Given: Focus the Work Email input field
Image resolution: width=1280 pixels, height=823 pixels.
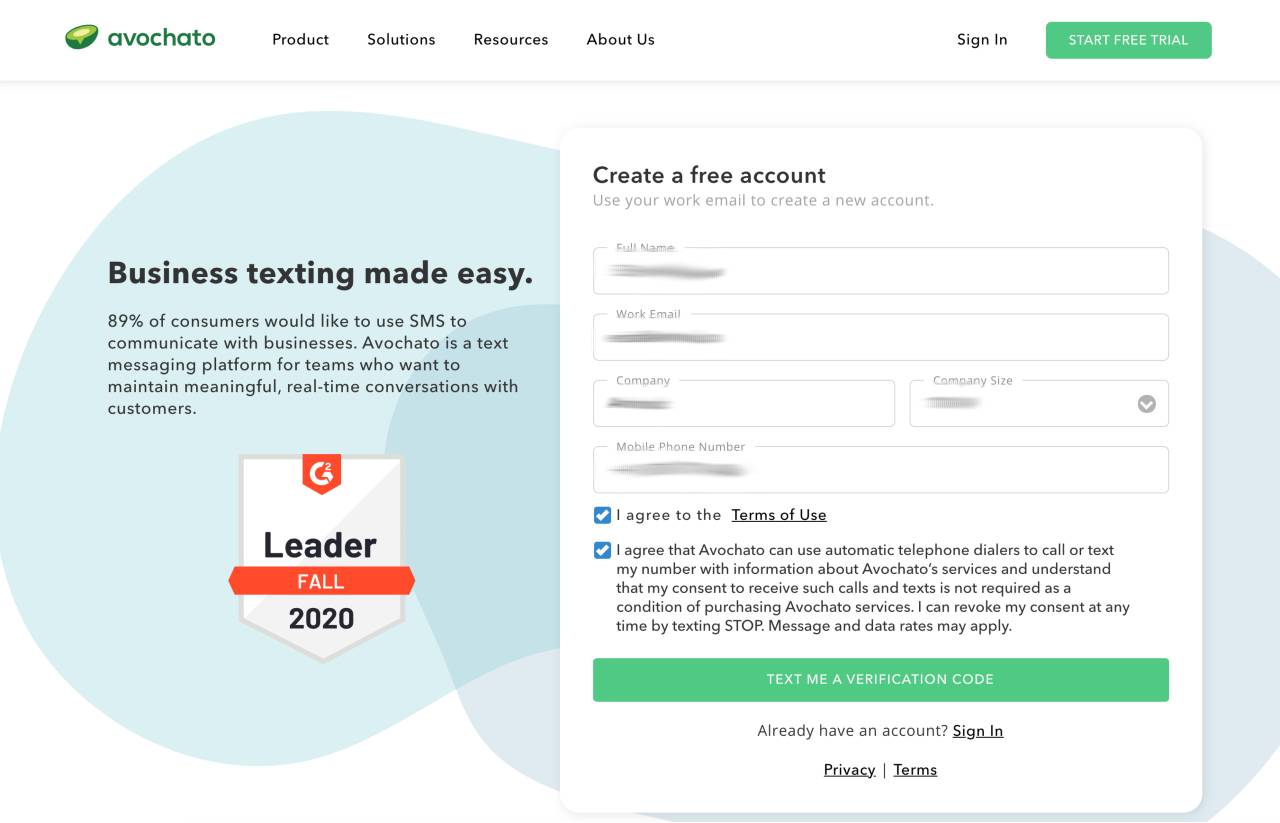Looking at the screenshot, I should (880, 337).
